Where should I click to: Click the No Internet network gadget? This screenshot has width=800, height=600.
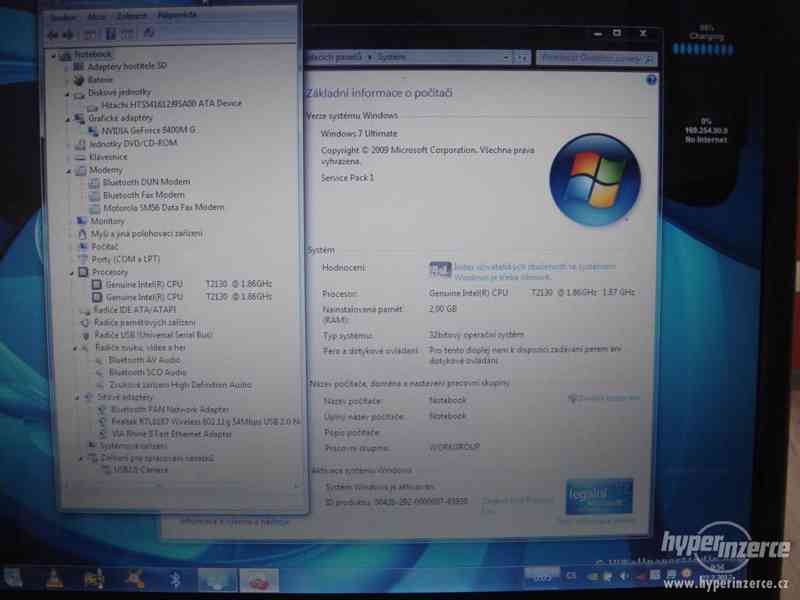pos(706,131)
